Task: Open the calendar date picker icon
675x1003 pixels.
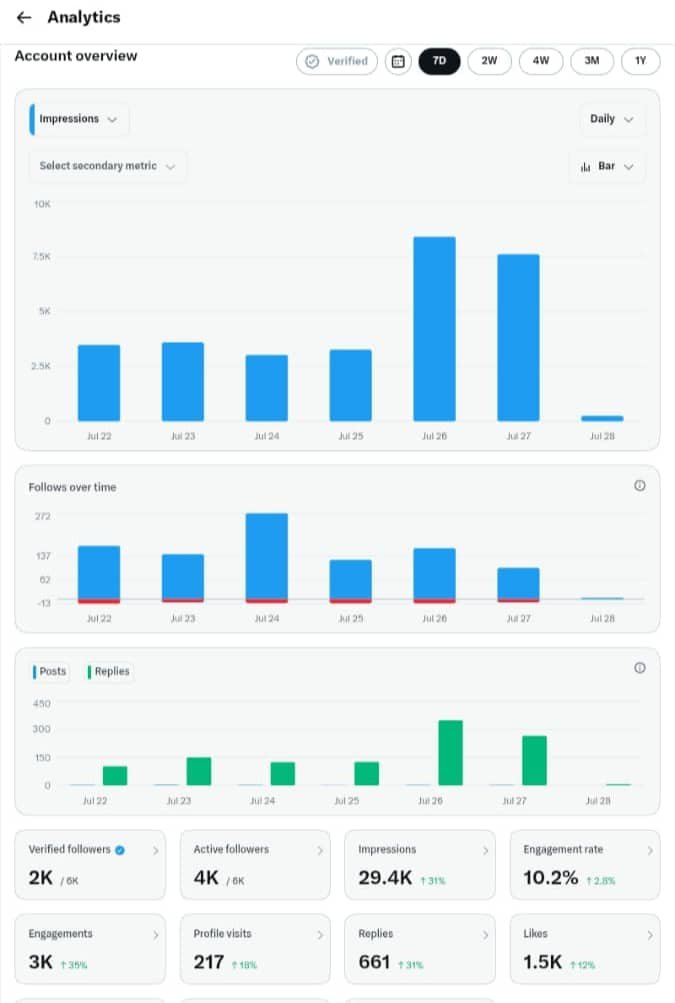Action: 398,61
